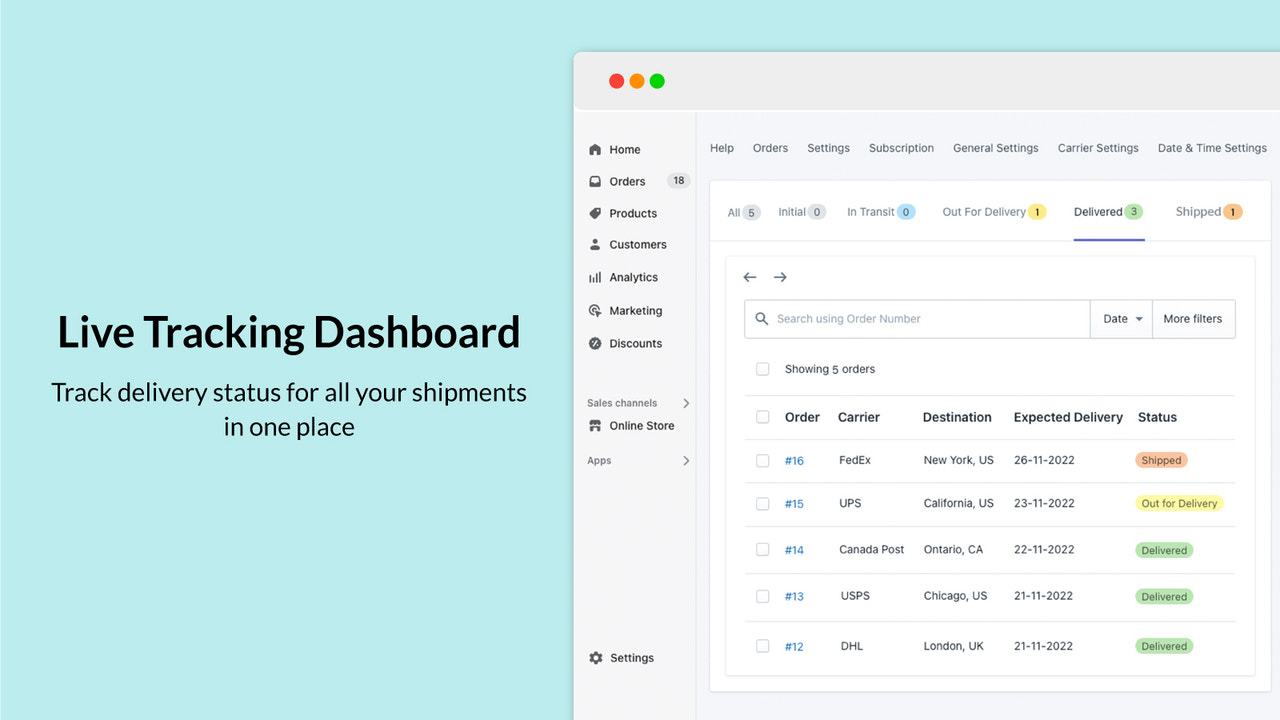Click the 18 badge beside Orders
This screenshot has height=720, width=1280.
point(679,181)
